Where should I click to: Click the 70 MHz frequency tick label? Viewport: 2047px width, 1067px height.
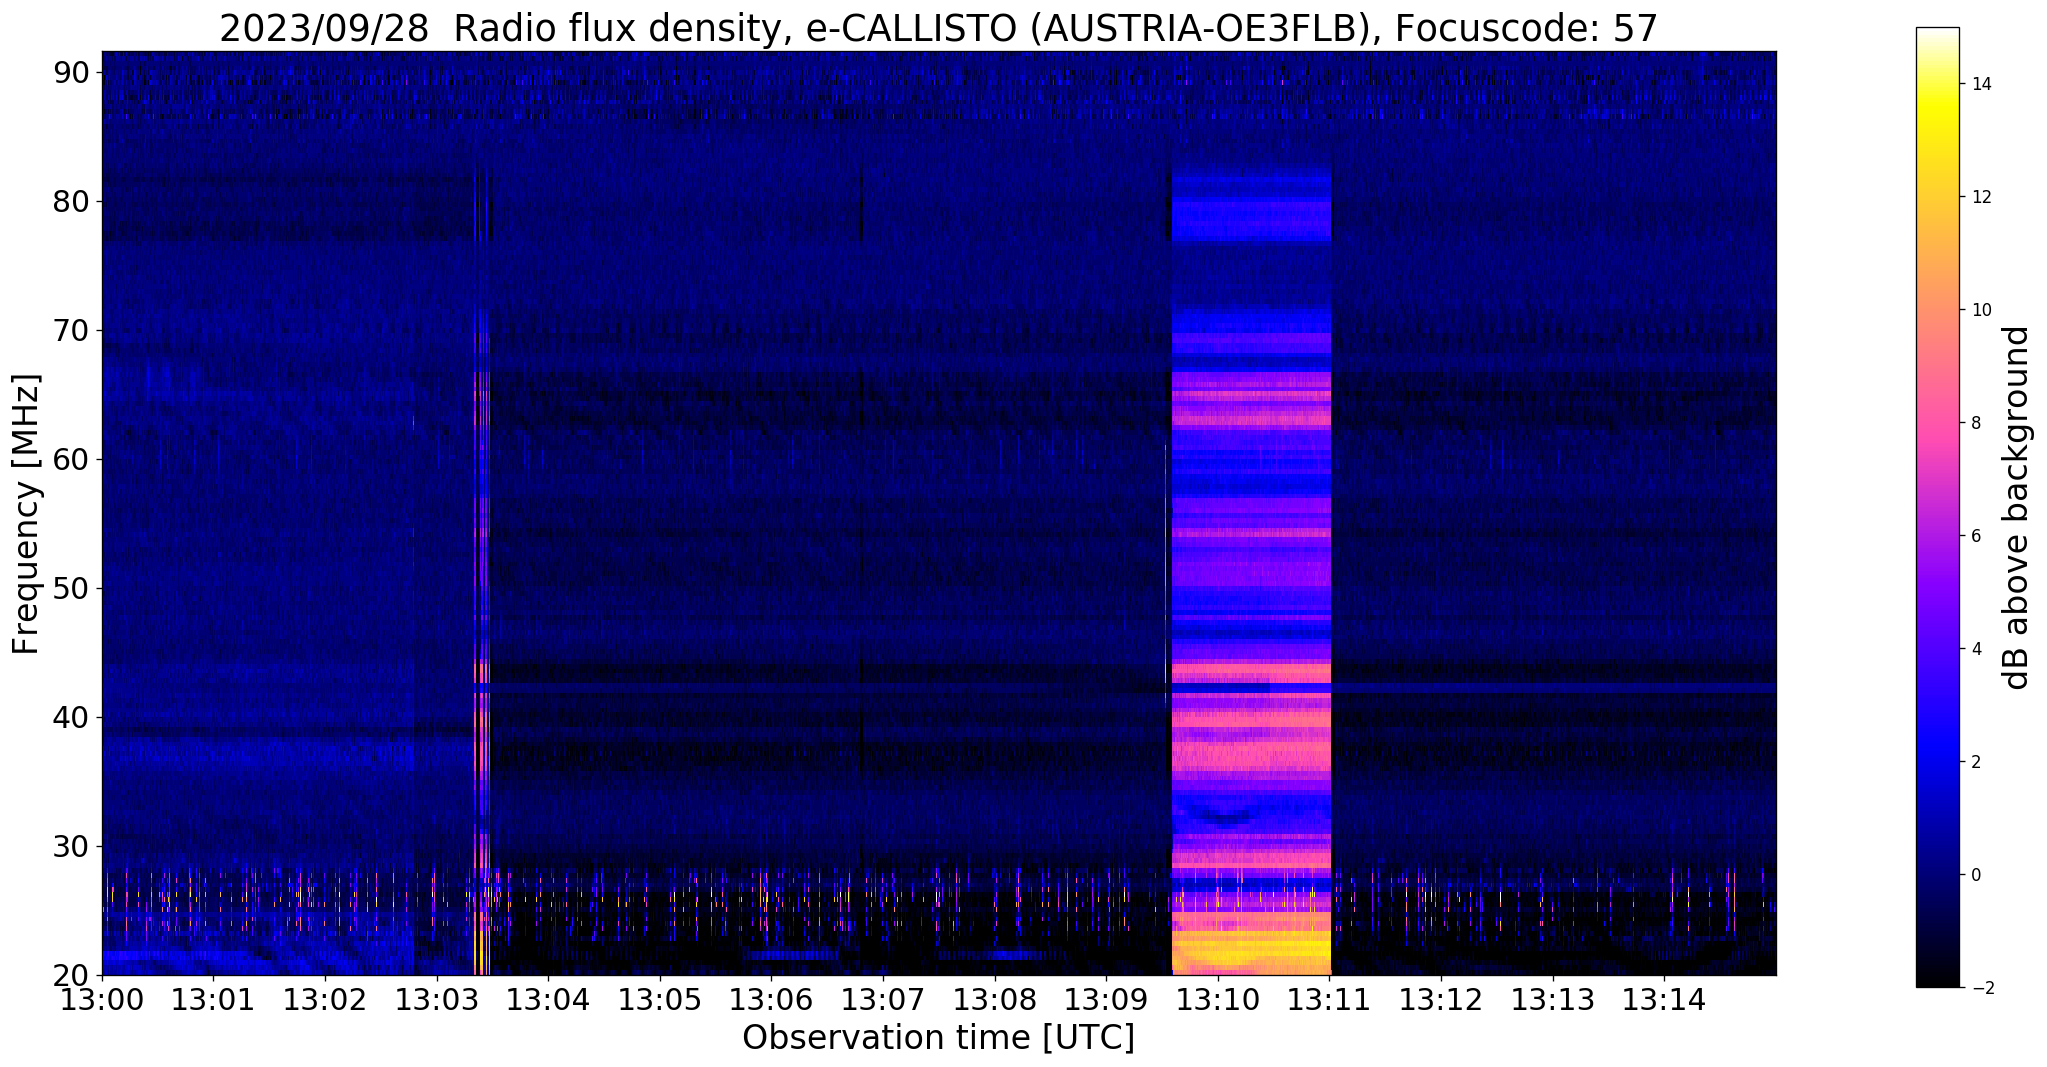click(x=72, y=331)
